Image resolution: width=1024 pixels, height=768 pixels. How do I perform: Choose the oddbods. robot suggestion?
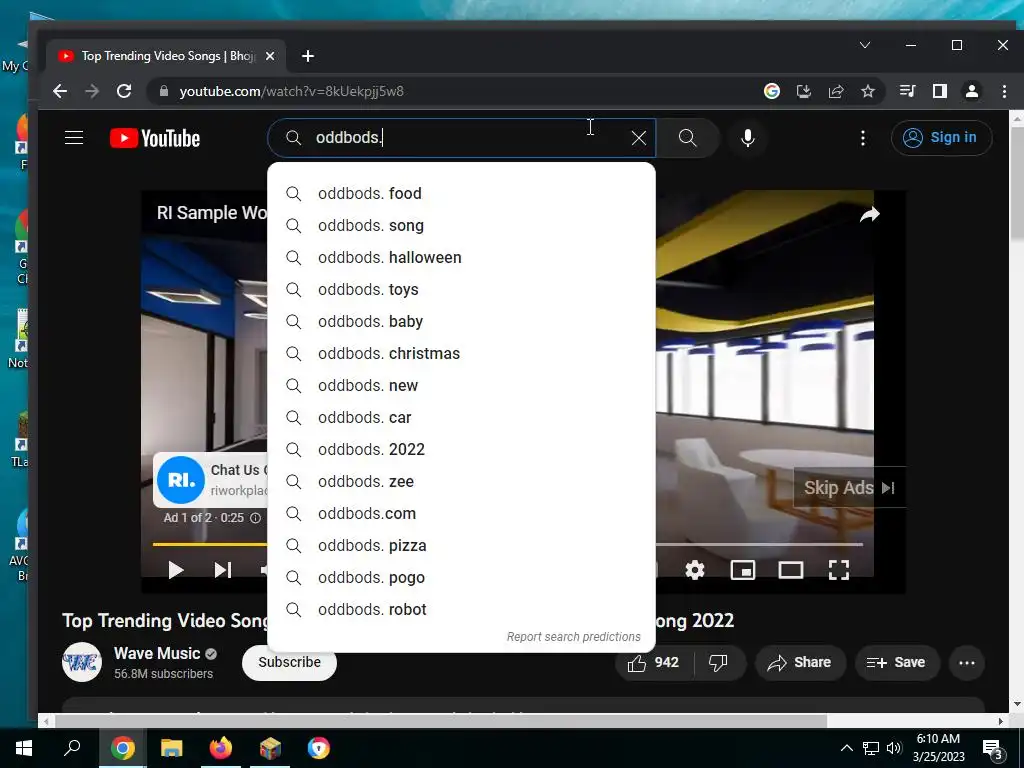(x=462, y=609)
